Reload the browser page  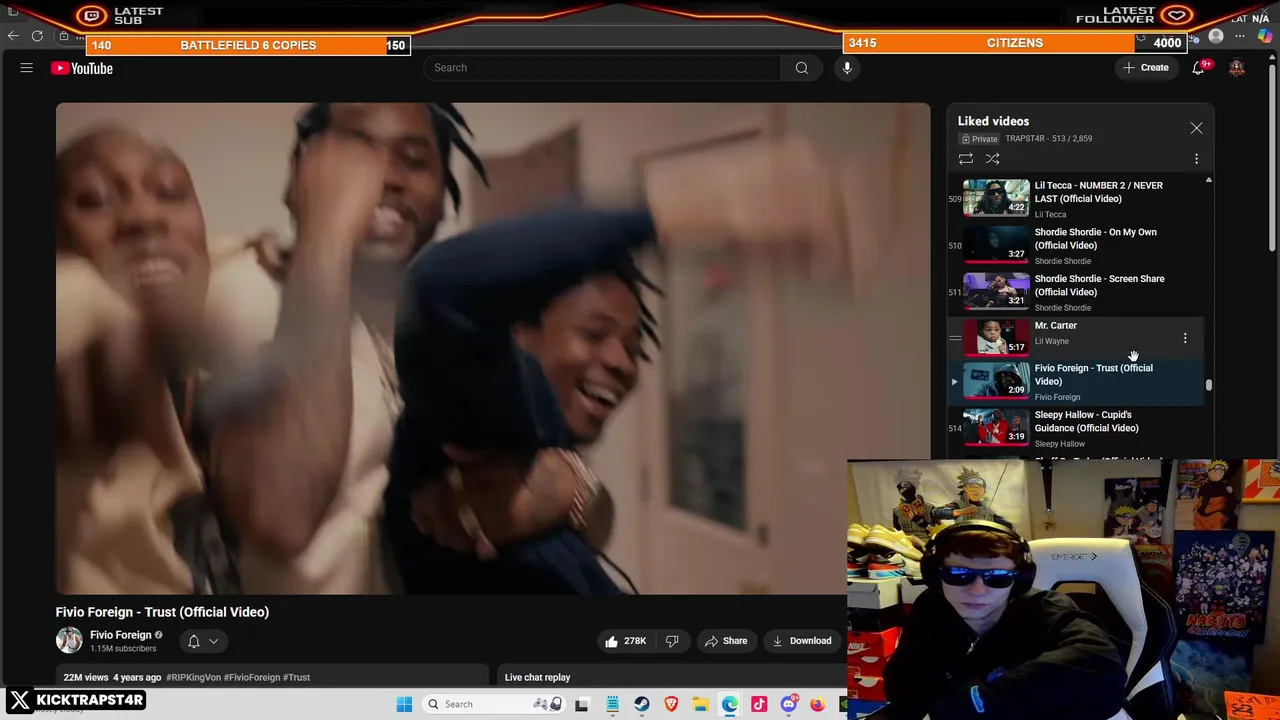point(37,36)
